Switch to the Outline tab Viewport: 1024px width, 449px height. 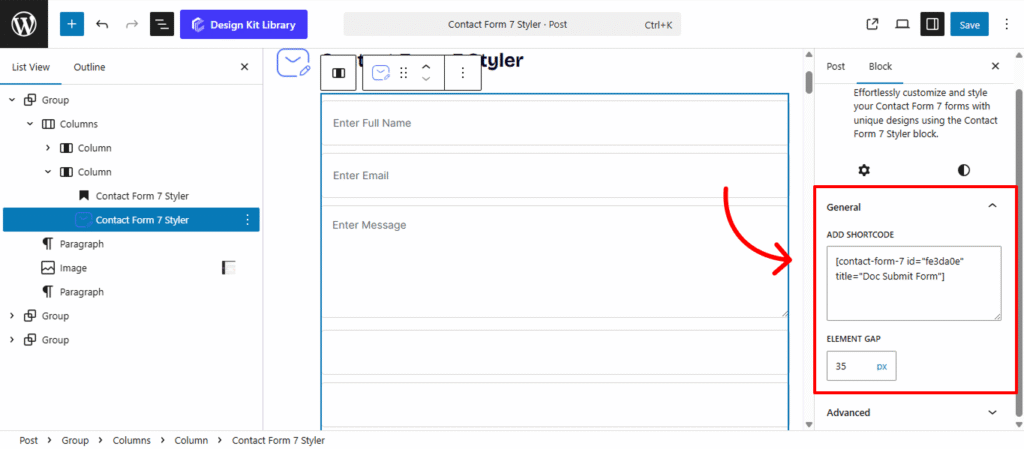pos(89,67)
